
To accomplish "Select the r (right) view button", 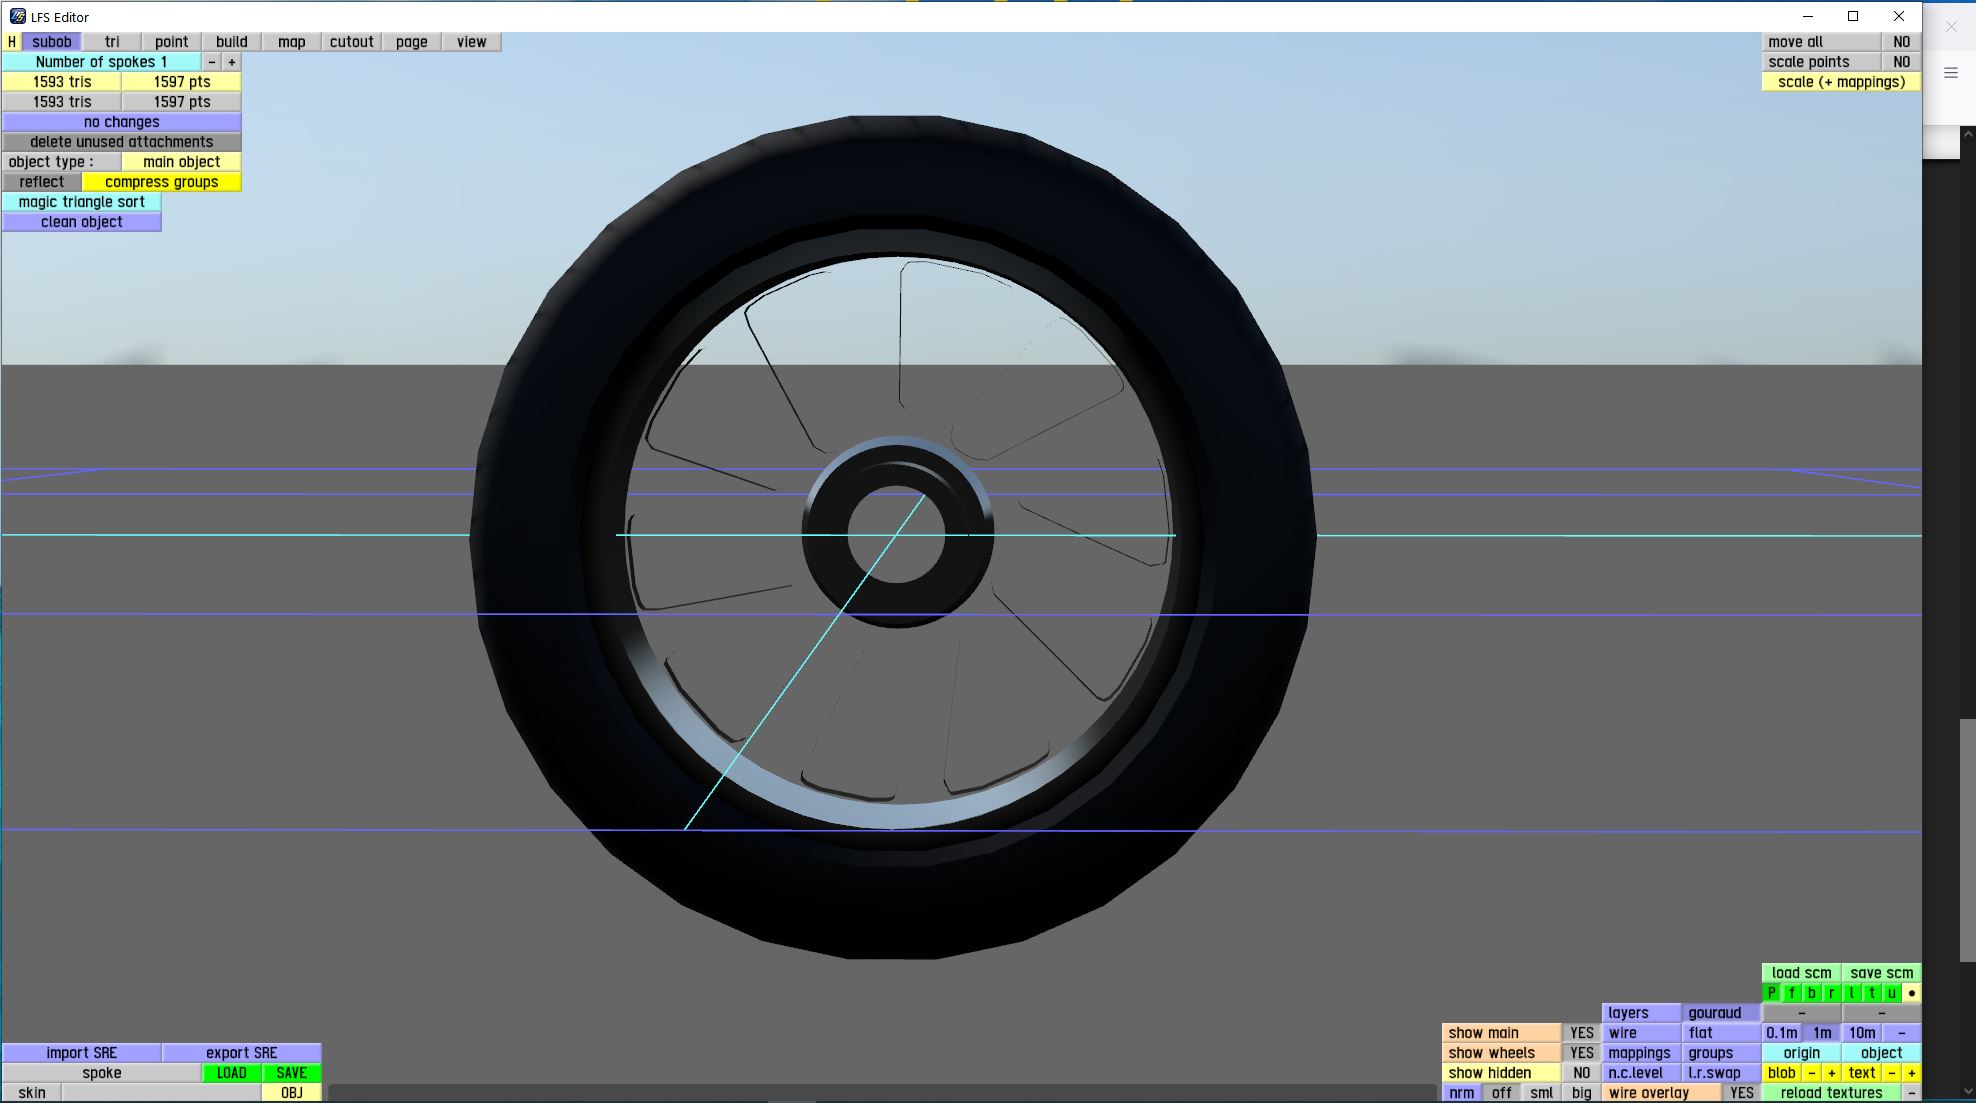I will coord(1831,993).
